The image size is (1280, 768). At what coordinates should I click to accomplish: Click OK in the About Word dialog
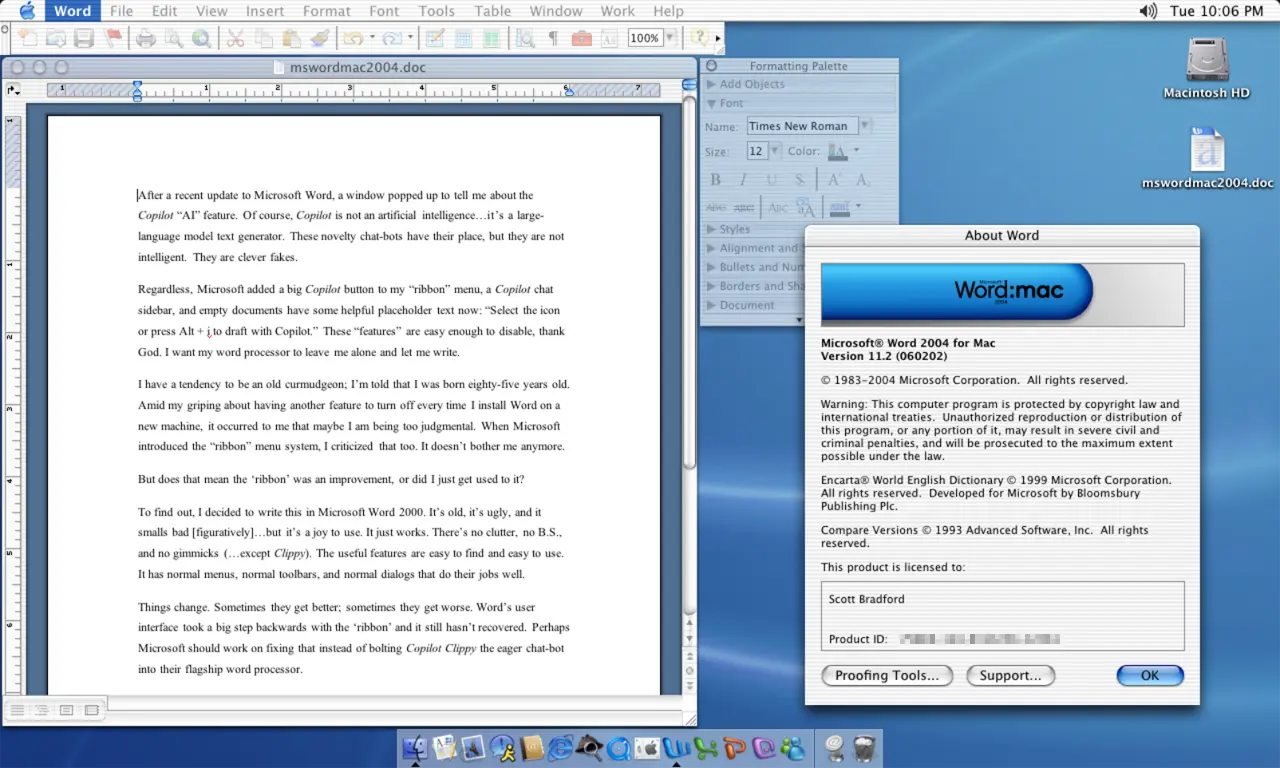click(1150, 676)
